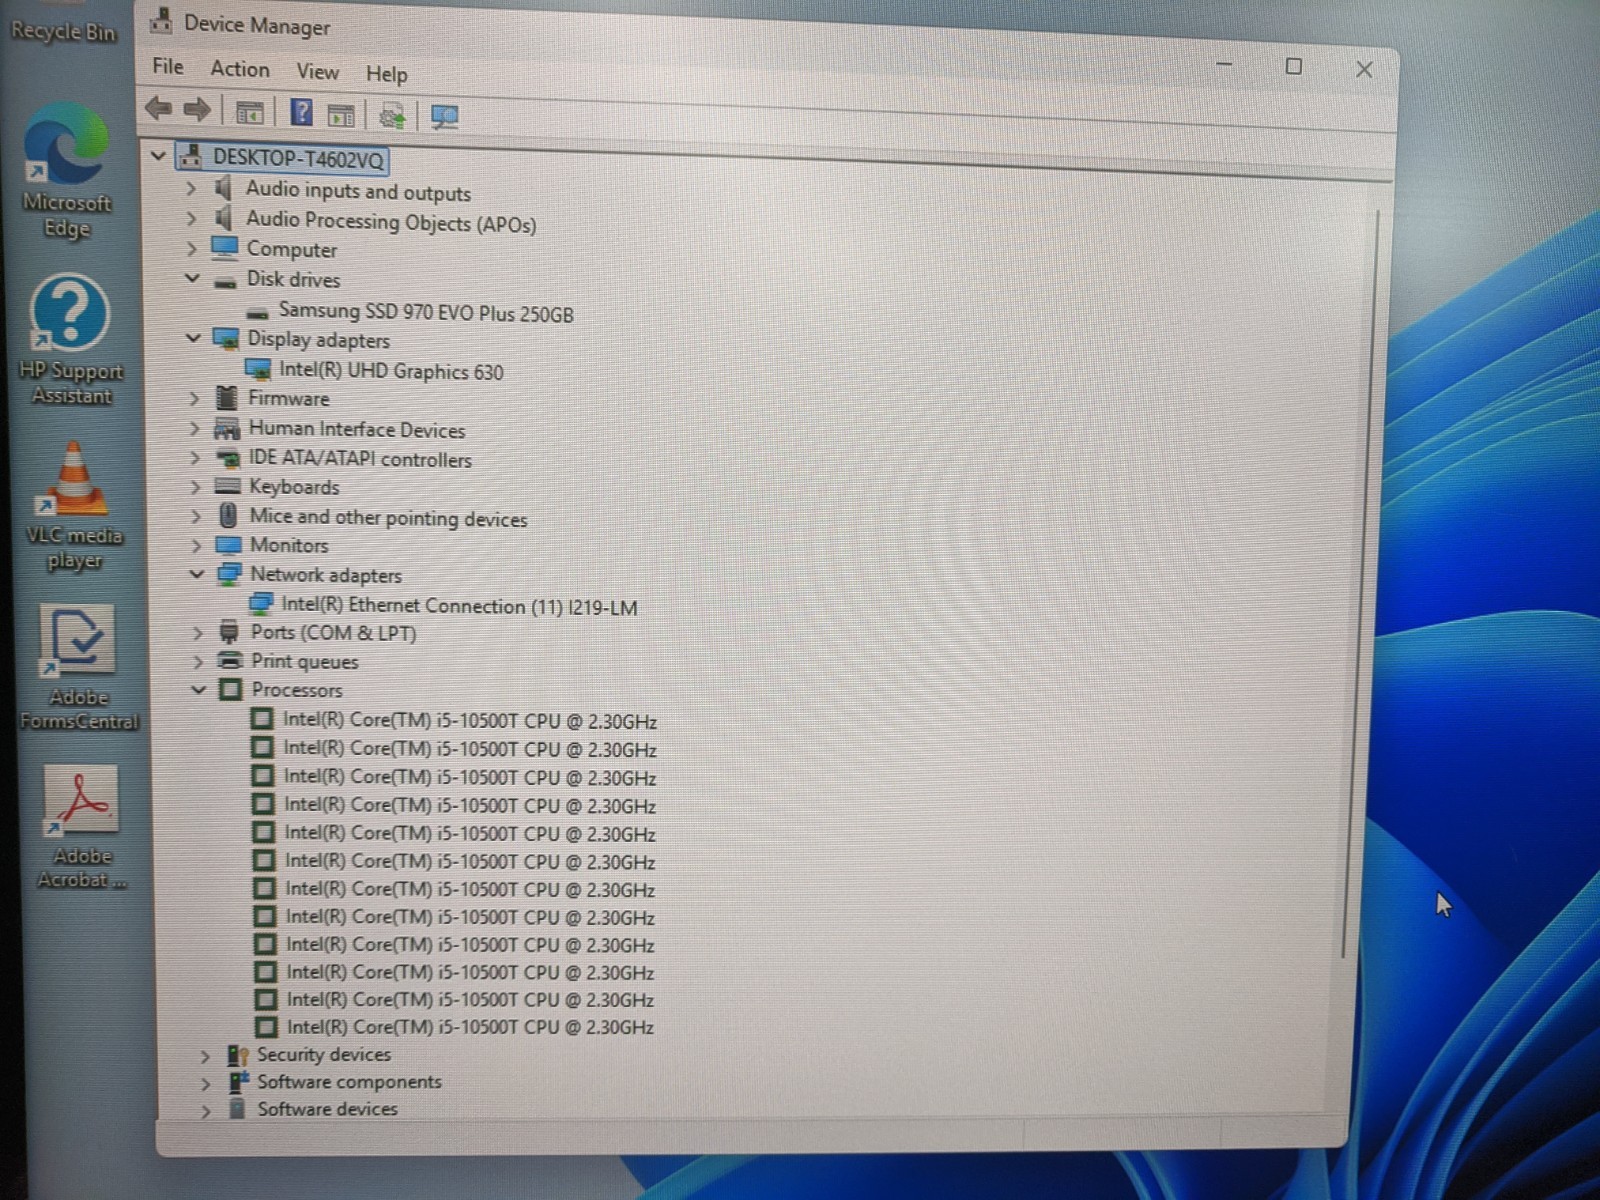
Task: Click the Forward arrow in the toolbar
Action: pos(197,109)
